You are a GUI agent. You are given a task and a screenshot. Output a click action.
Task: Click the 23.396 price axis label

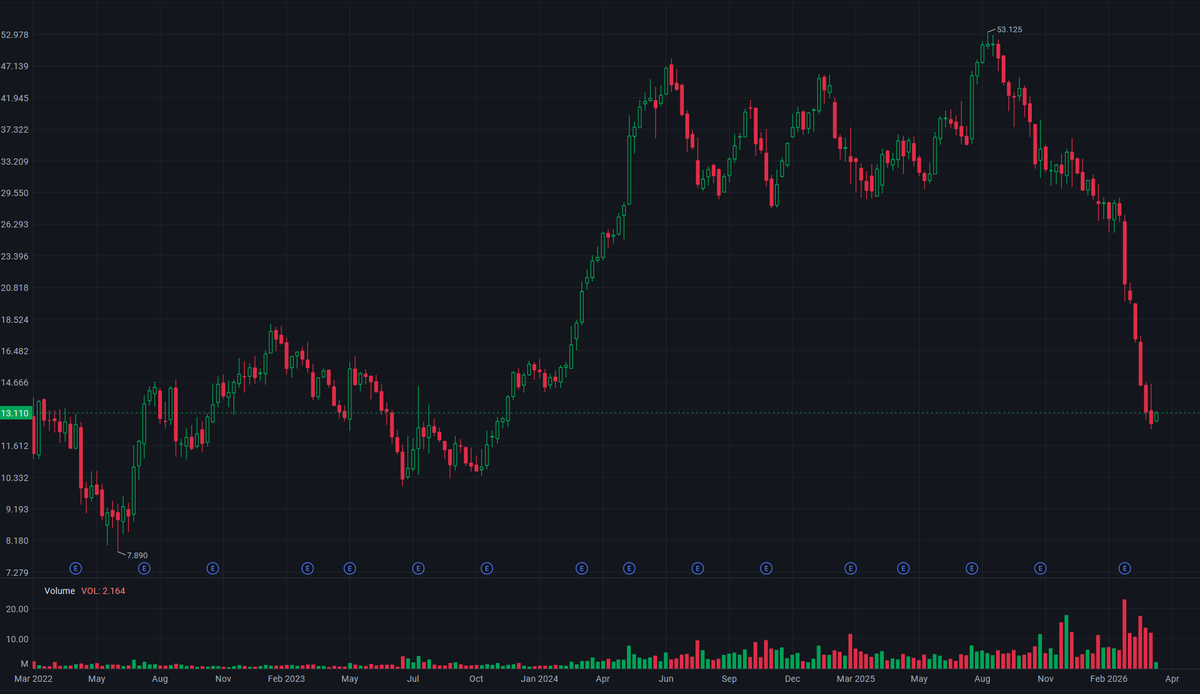pos(16,256)
